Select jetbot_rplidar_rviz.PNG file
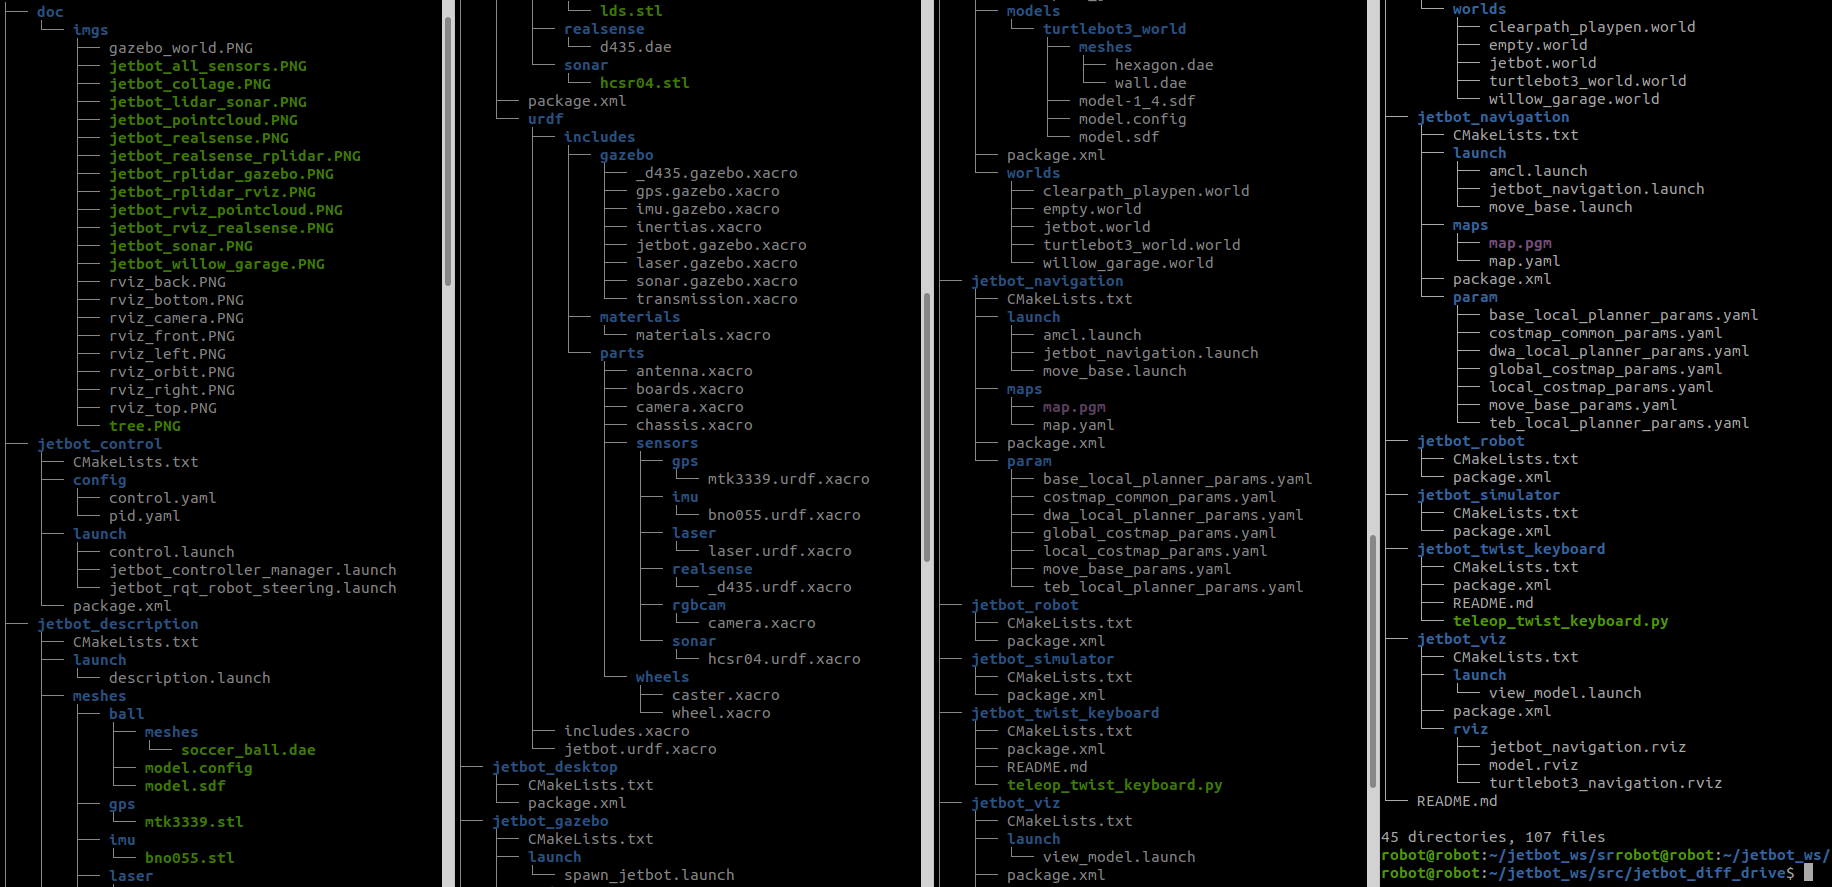 click(x=212, y=192)
